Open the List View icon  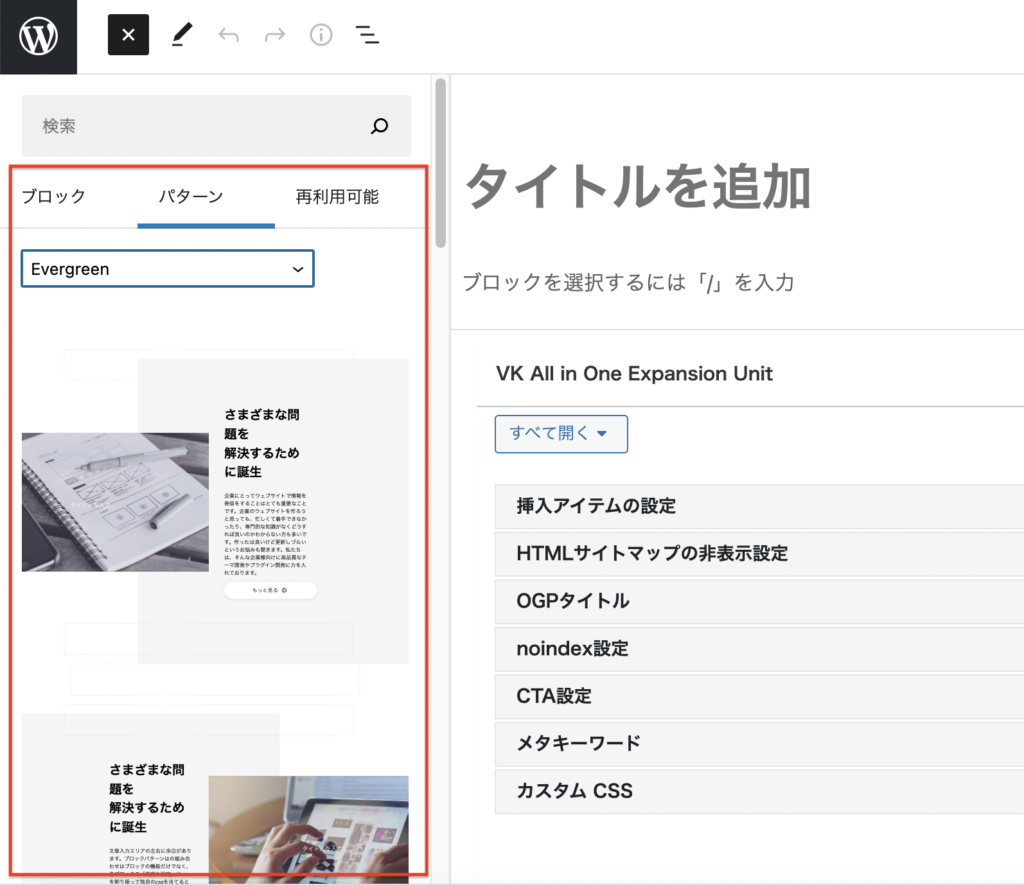coord(367,36)
